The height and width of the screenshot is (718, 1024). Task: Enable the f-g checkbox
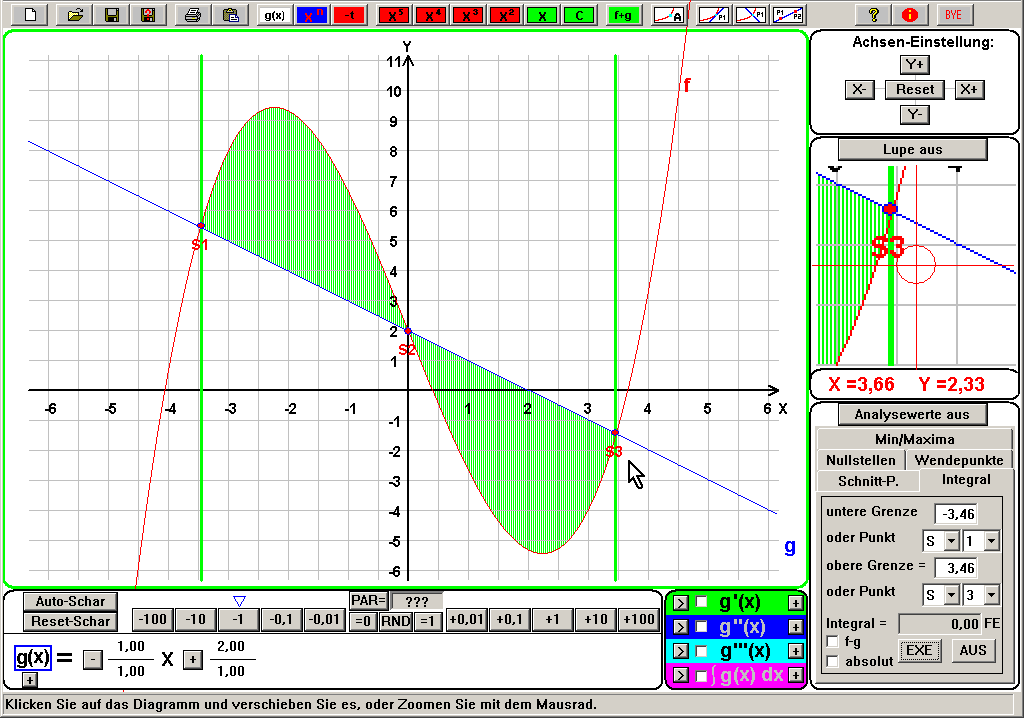pos(832,641)
